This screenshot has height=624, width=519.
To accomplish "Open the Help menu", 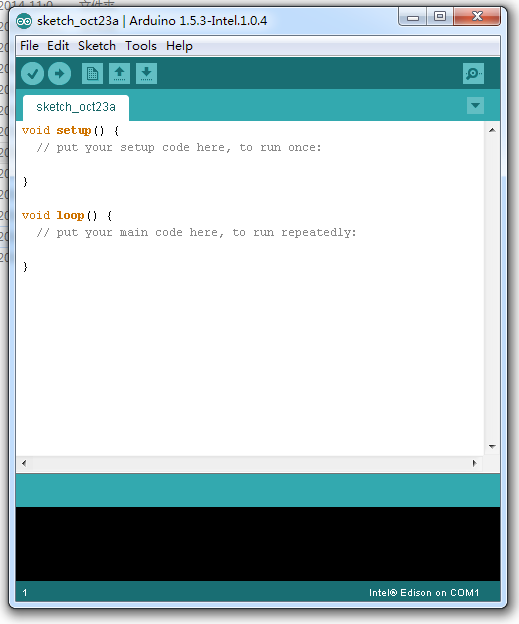I will (179, 46).
